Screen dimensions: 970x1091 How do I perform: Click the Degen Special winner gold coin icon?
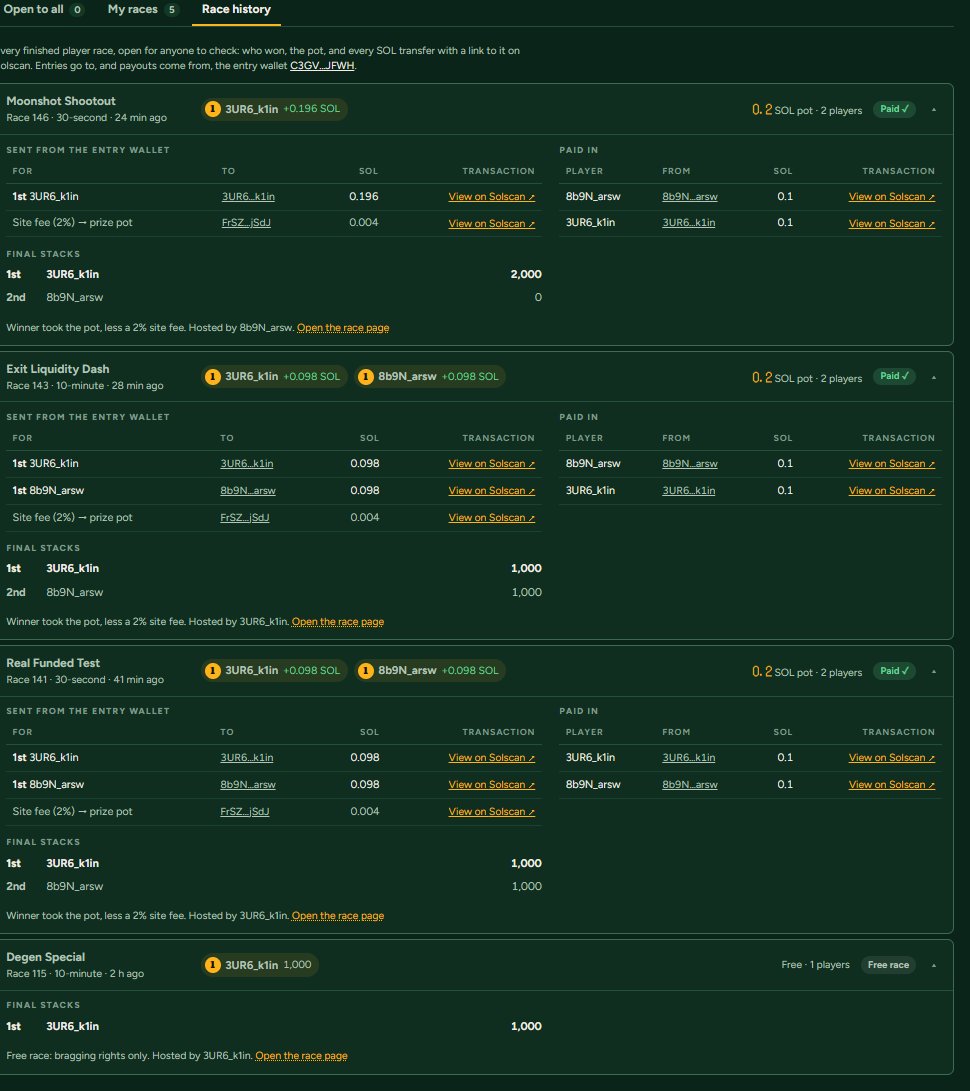pyautogui.click(x=213, y=964)
